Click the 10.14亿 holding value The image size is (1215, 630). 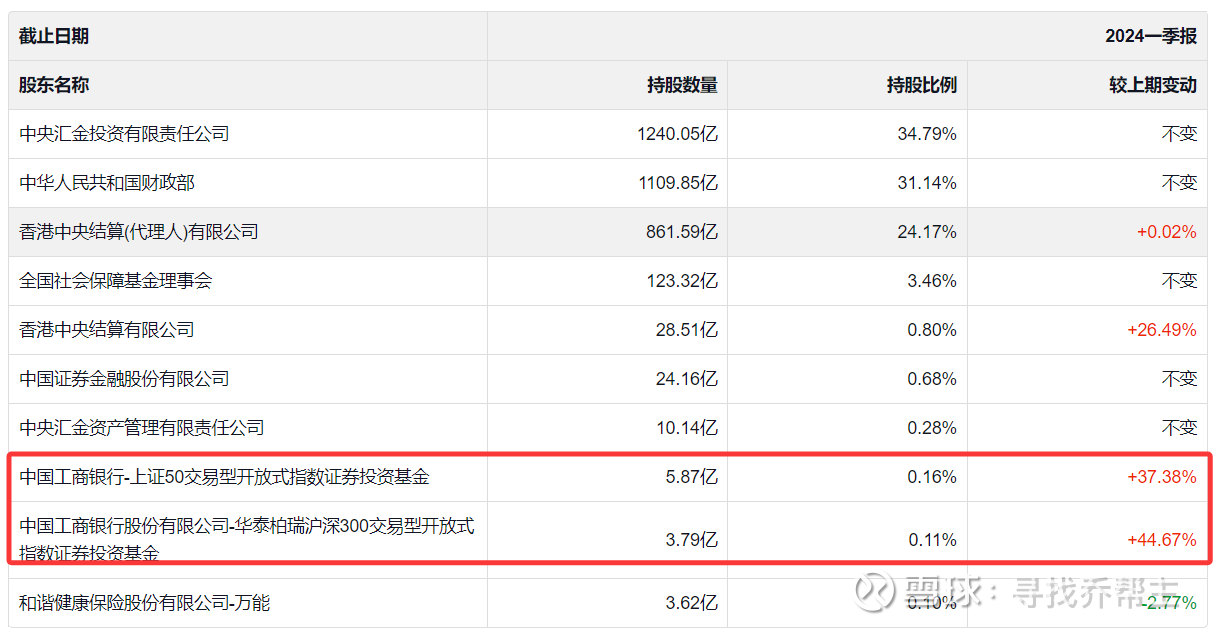click(x=686, y=428)
